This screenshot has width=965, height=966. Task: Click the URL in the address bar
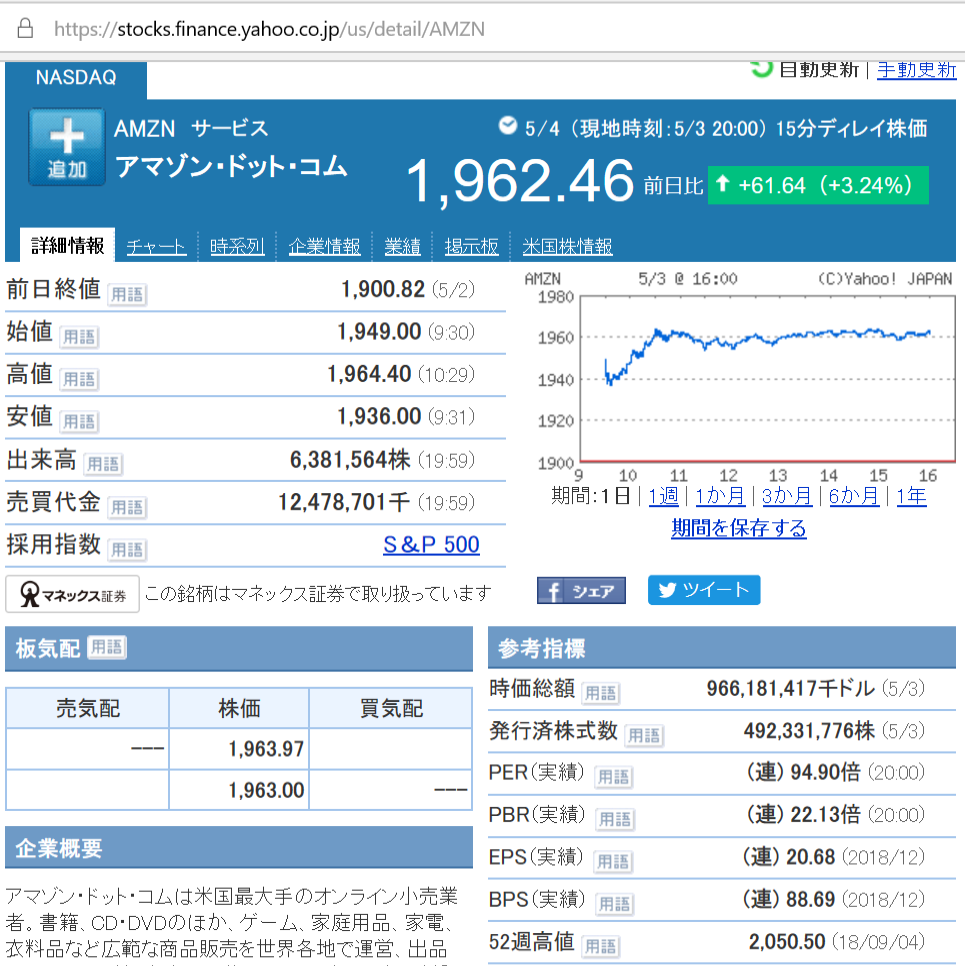269,29
